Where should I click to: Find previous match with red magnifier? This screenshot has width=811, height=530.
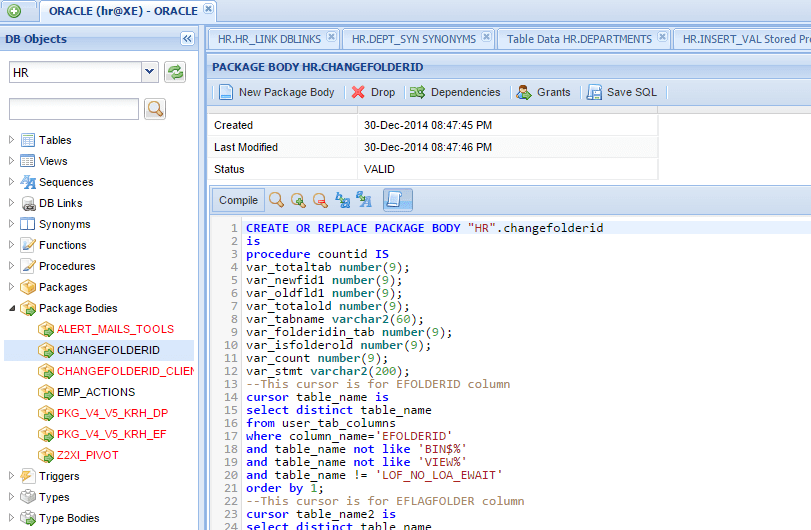pyautogui.click(x=320, y=200)
